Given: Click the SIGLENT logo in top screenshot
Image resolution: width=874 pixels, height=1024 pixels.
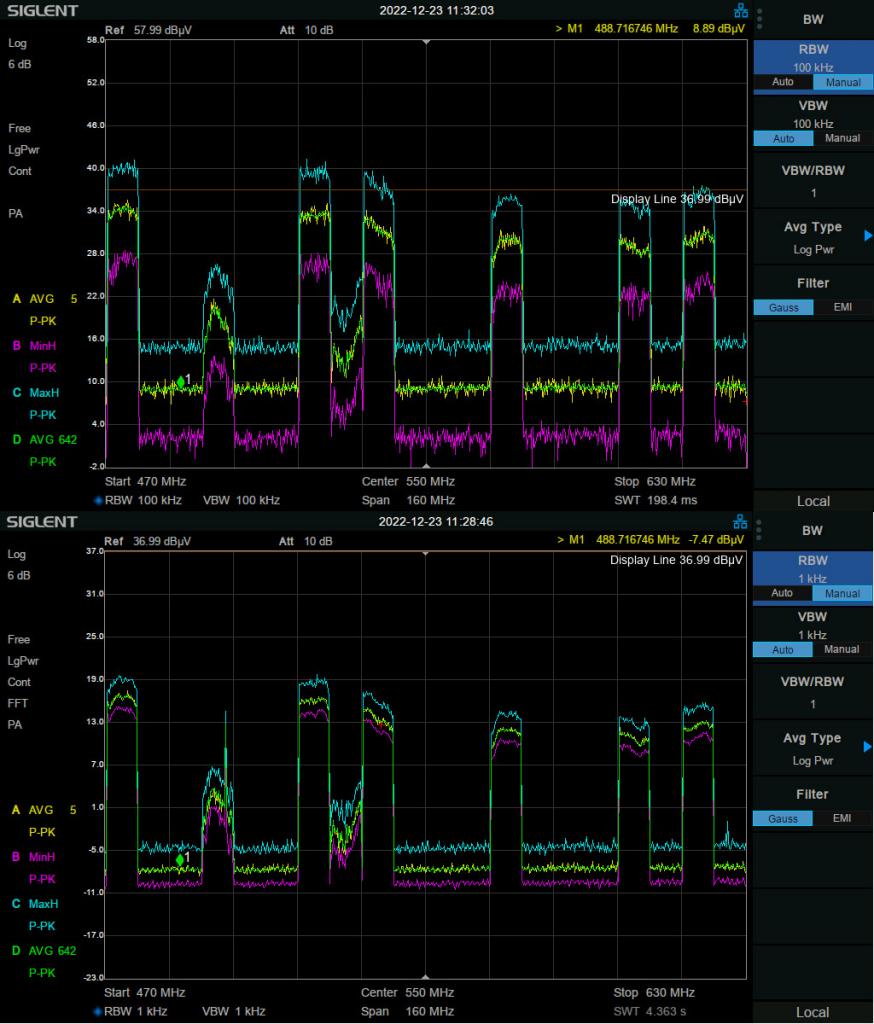Looking at the screenshot, I should [42, 11].
